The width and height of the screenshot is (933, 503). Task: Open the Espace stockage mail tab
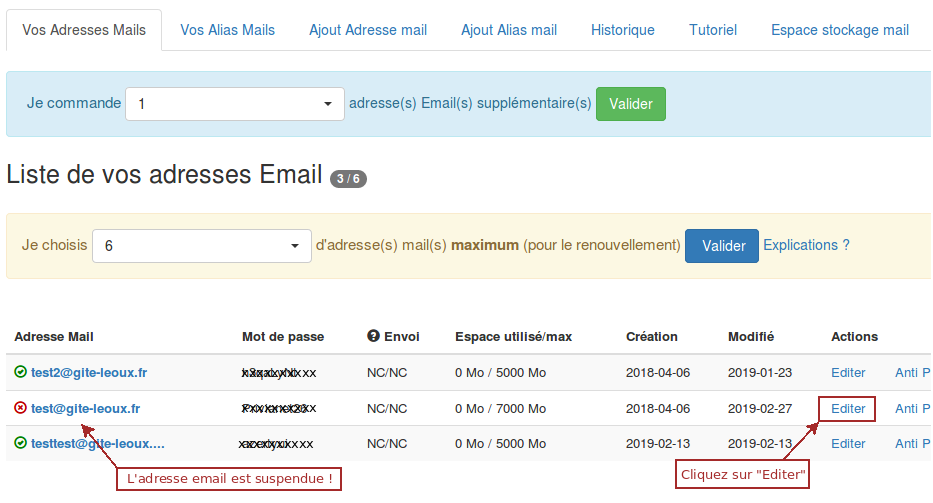pyautogui.click(x=840, y=30)
